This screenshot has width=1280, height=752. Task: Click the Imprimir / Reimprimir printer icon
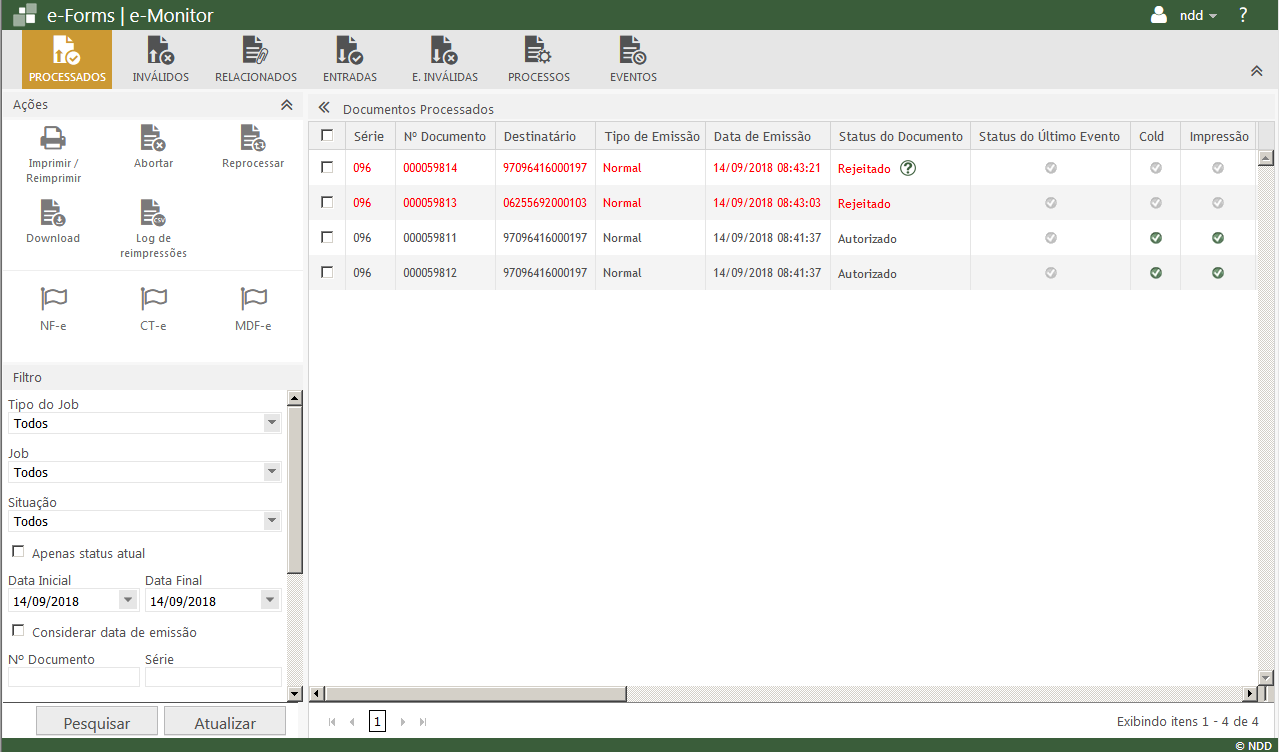[x=53, y=139]
